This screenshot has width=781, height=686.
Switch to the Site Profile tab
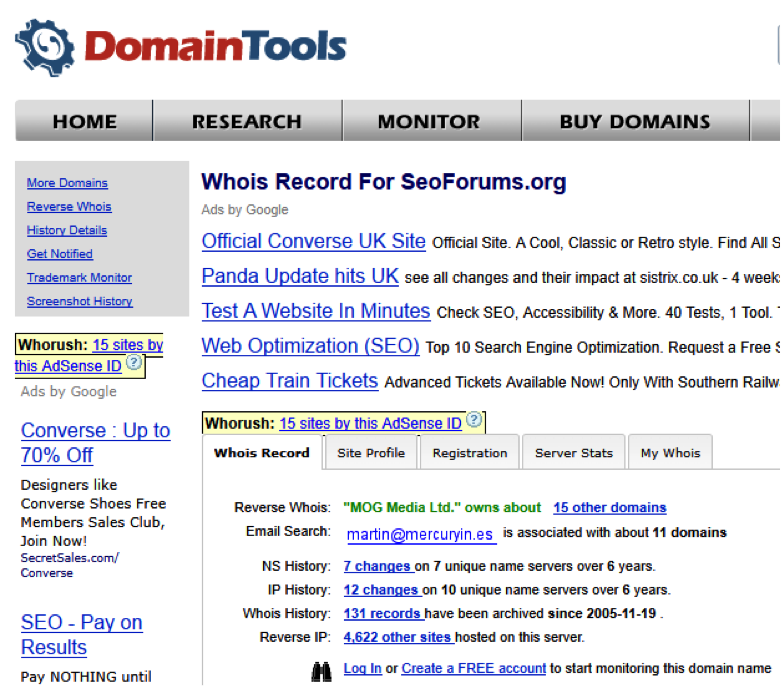(370, 453)
